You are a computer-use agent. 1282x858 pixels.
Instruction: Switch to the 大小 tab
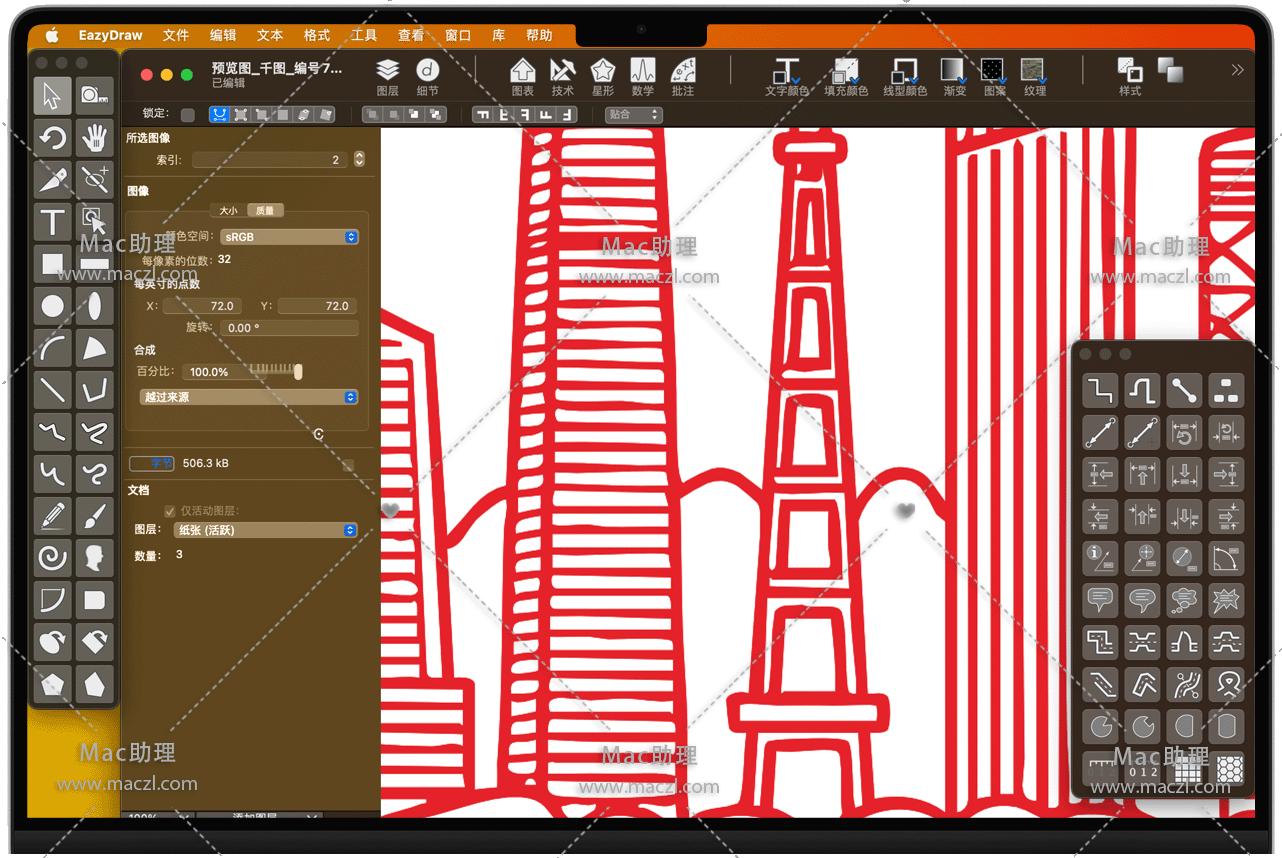pyautogui.click(x=229, y=211)
